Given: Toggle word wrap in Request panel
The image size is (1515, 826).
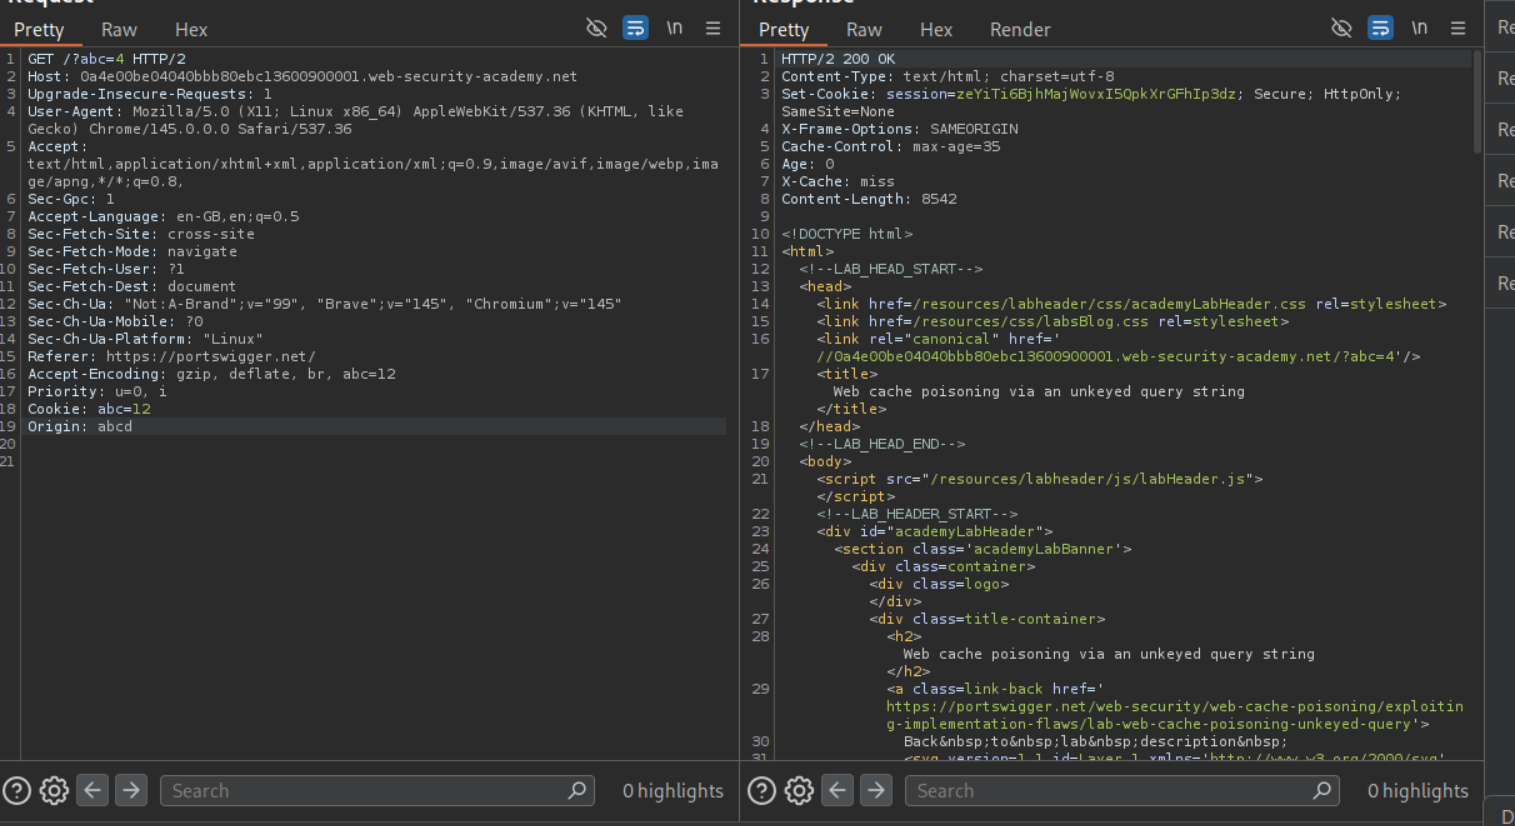Looking at the screenshot, I should [x=635, y=28].
